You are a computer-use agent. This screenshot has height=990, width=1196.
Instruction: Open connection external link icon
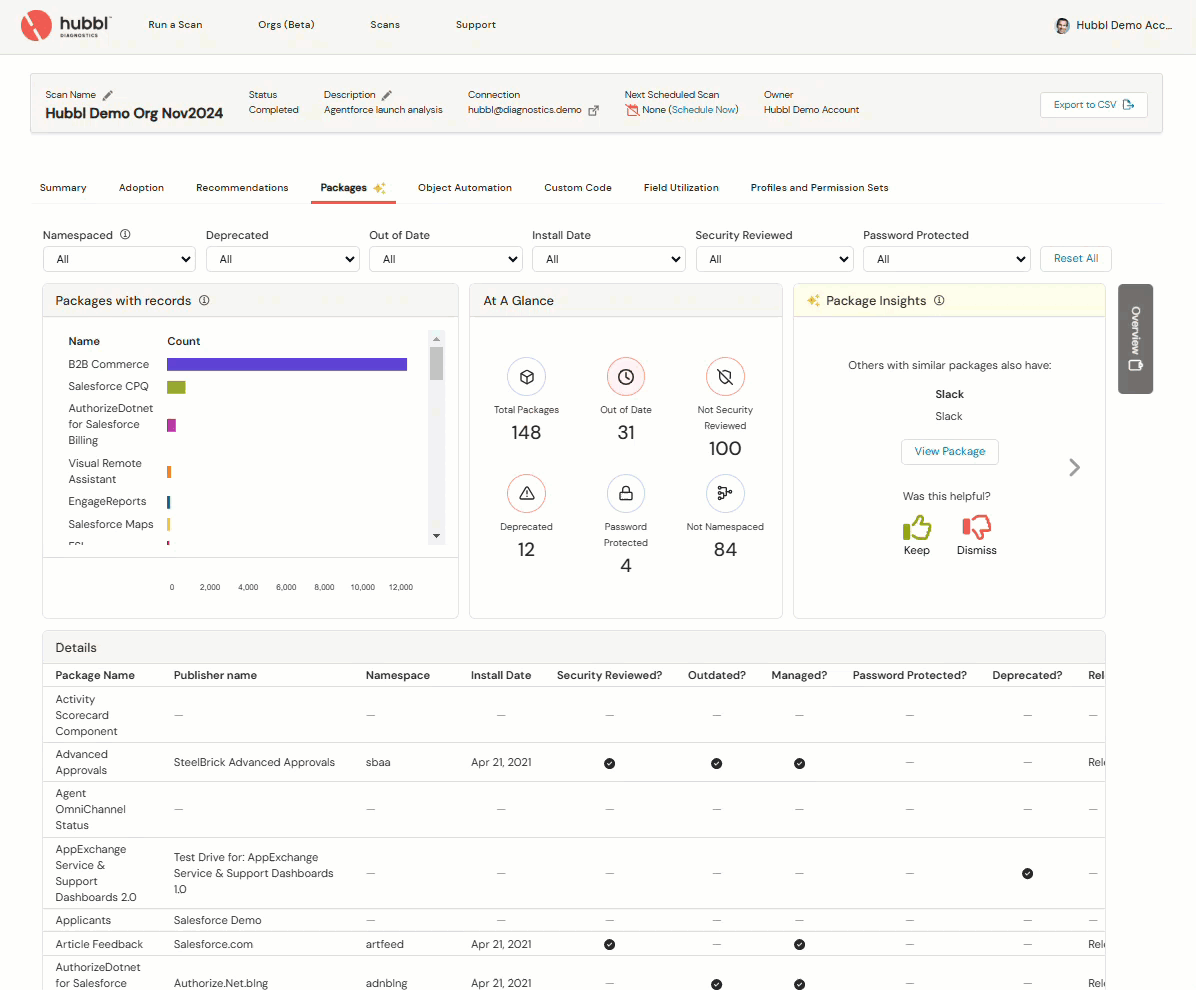click(x=593, y=111)
